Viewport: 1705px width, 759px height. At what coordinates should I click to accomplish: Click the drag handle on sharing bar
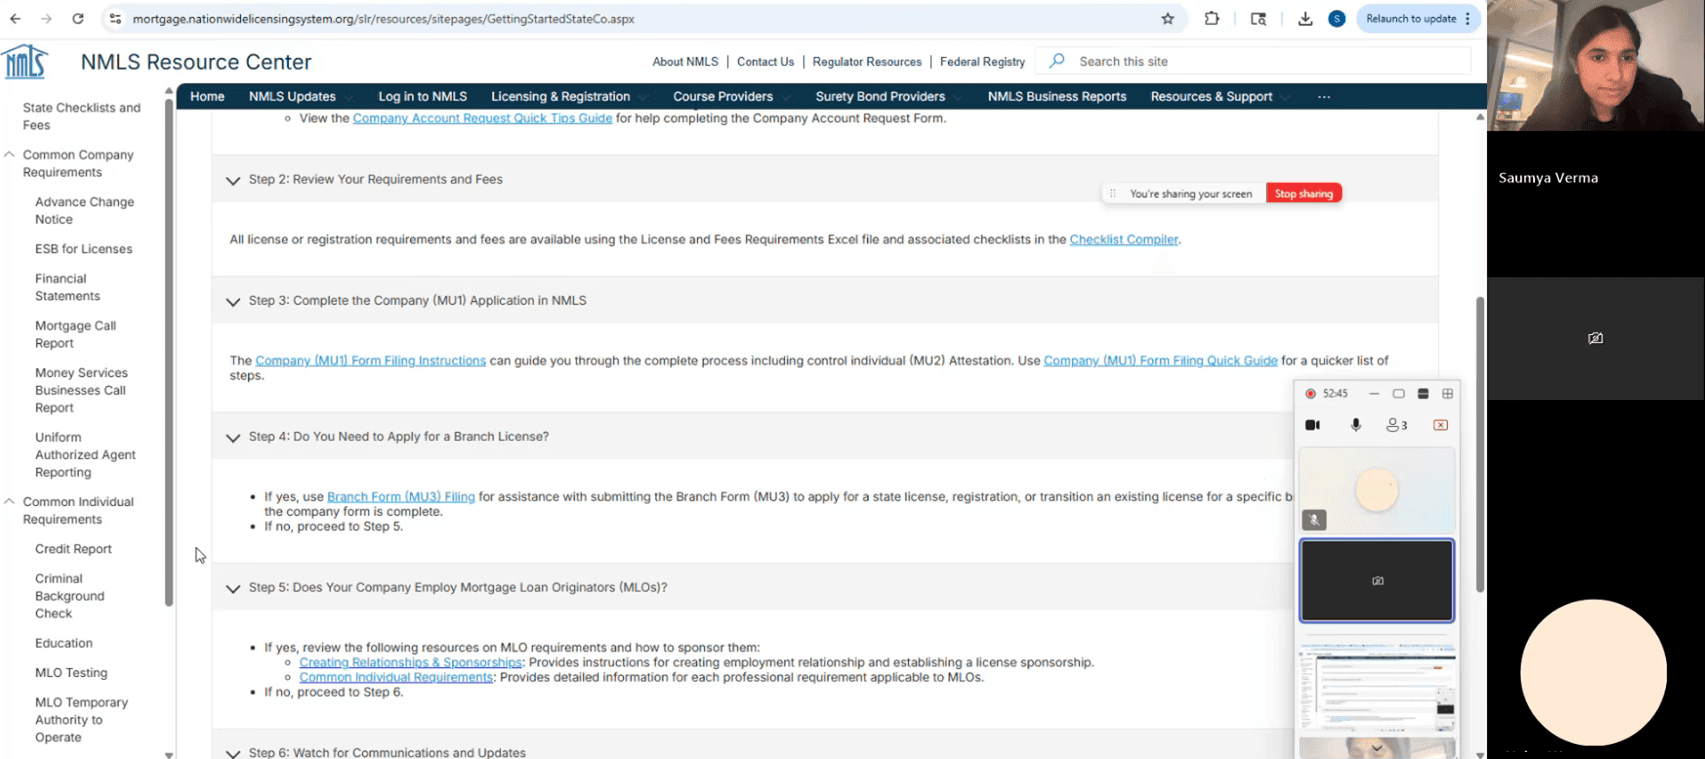point(1113,194)
